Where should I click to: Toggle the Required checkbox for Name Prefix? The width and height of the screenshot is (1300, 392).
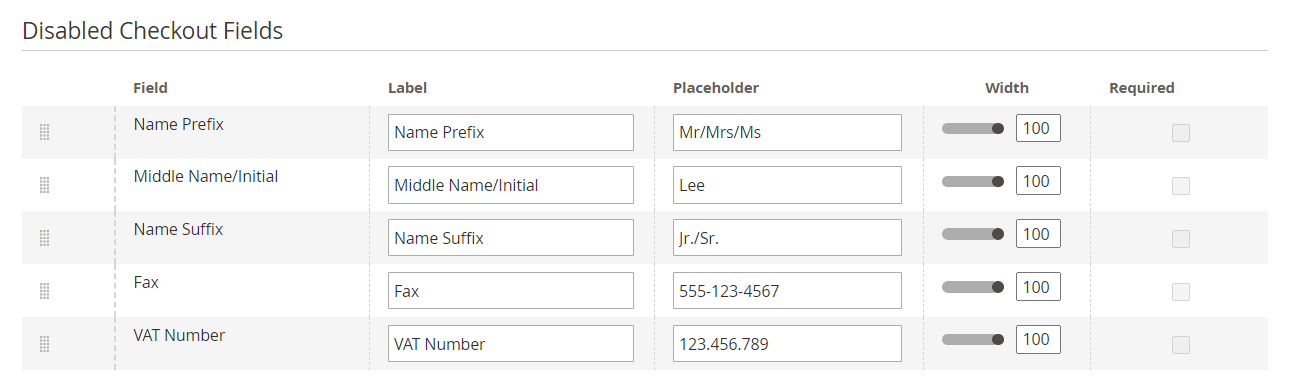pos(1181,133)
